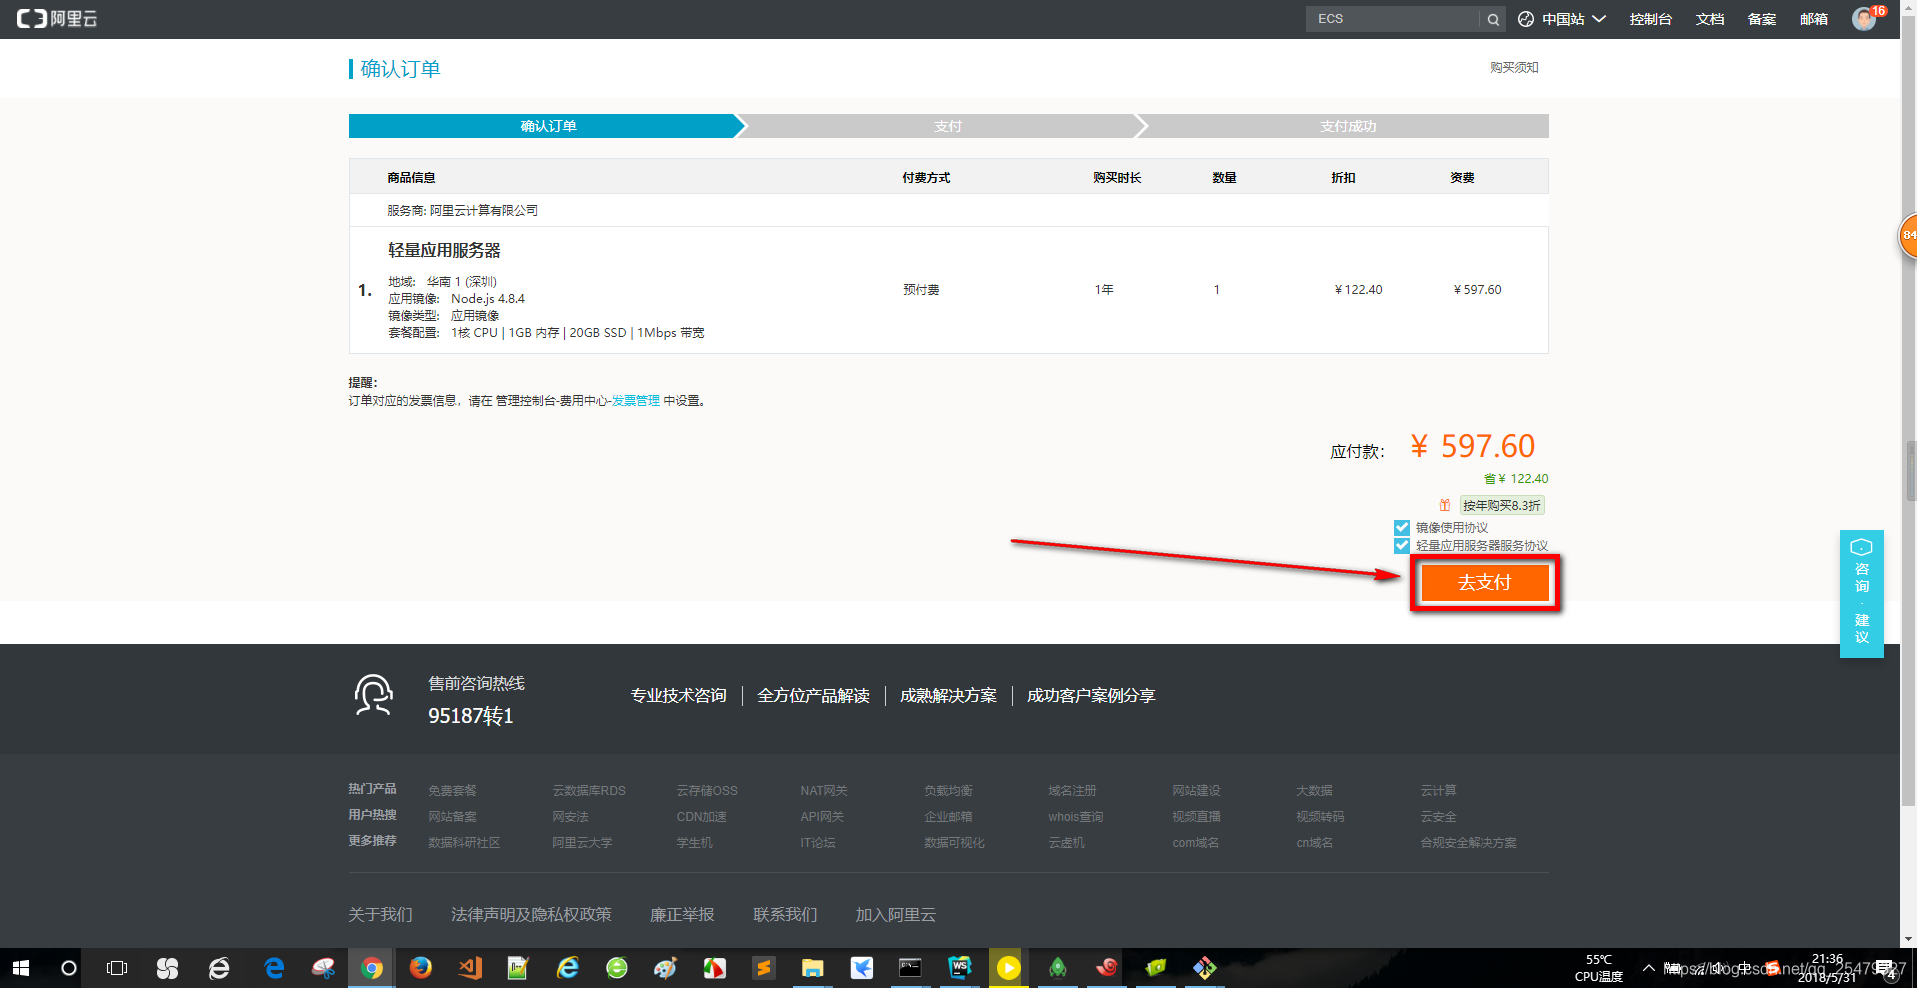Open the 发票管理 link
This screenshot has height=988, width=1917.
coord(636,400)
